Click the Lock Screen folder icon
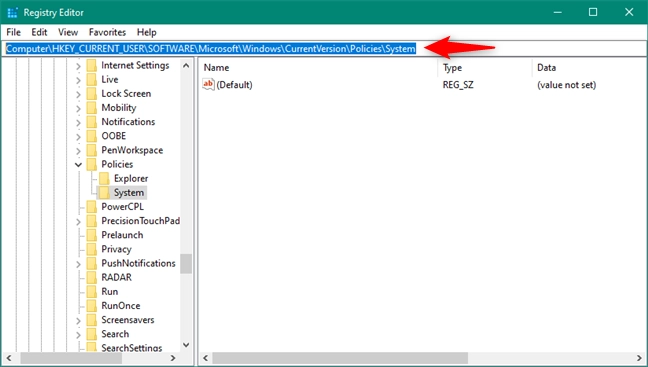The height and width of the screenshot is (367, 648). (x=92, y=93)
